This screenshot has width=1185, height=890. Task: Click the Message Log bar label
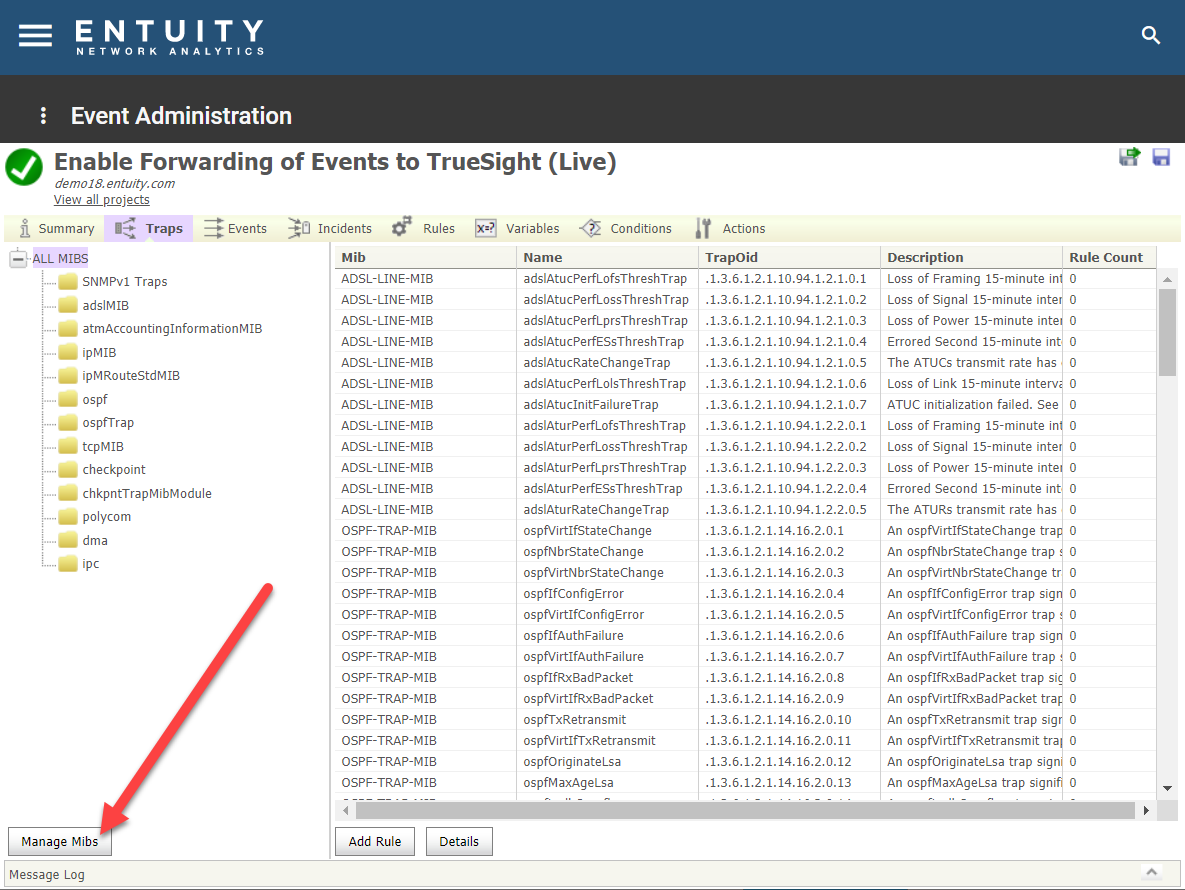[47, 874]
